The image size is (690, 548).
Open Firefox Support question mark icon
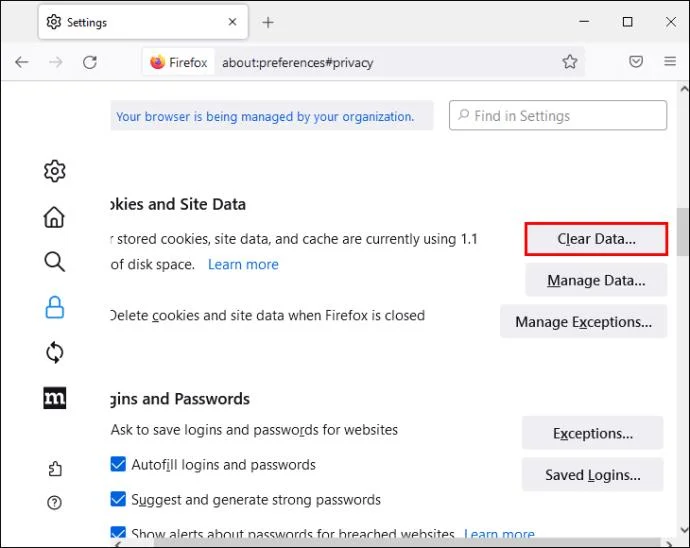click(54, 502)
